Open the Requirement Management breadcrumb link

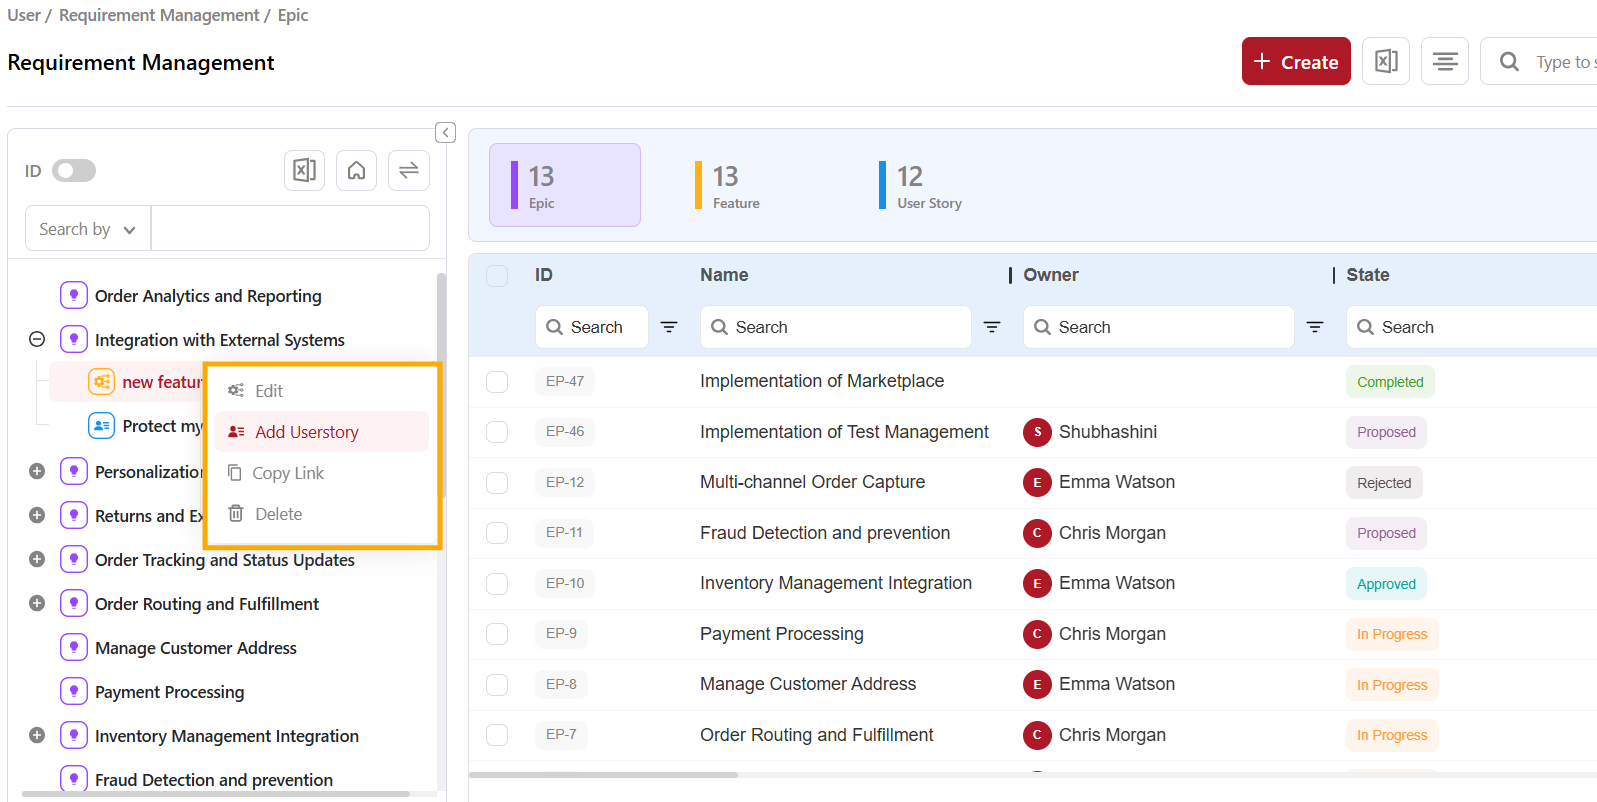[159, 15]
